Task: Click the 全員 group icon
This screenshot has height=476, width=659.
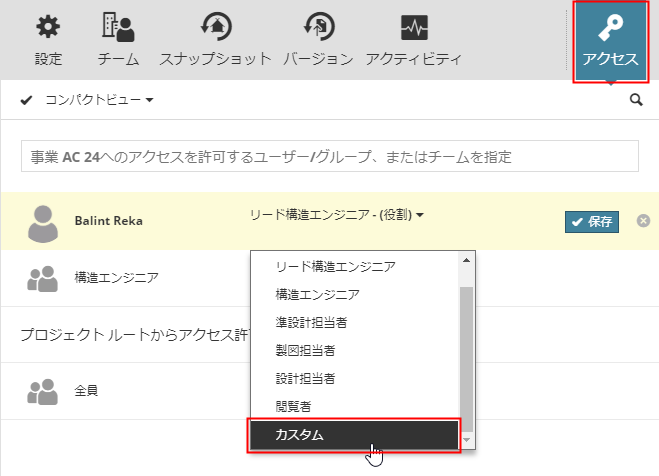Action: tap(42, 390)
